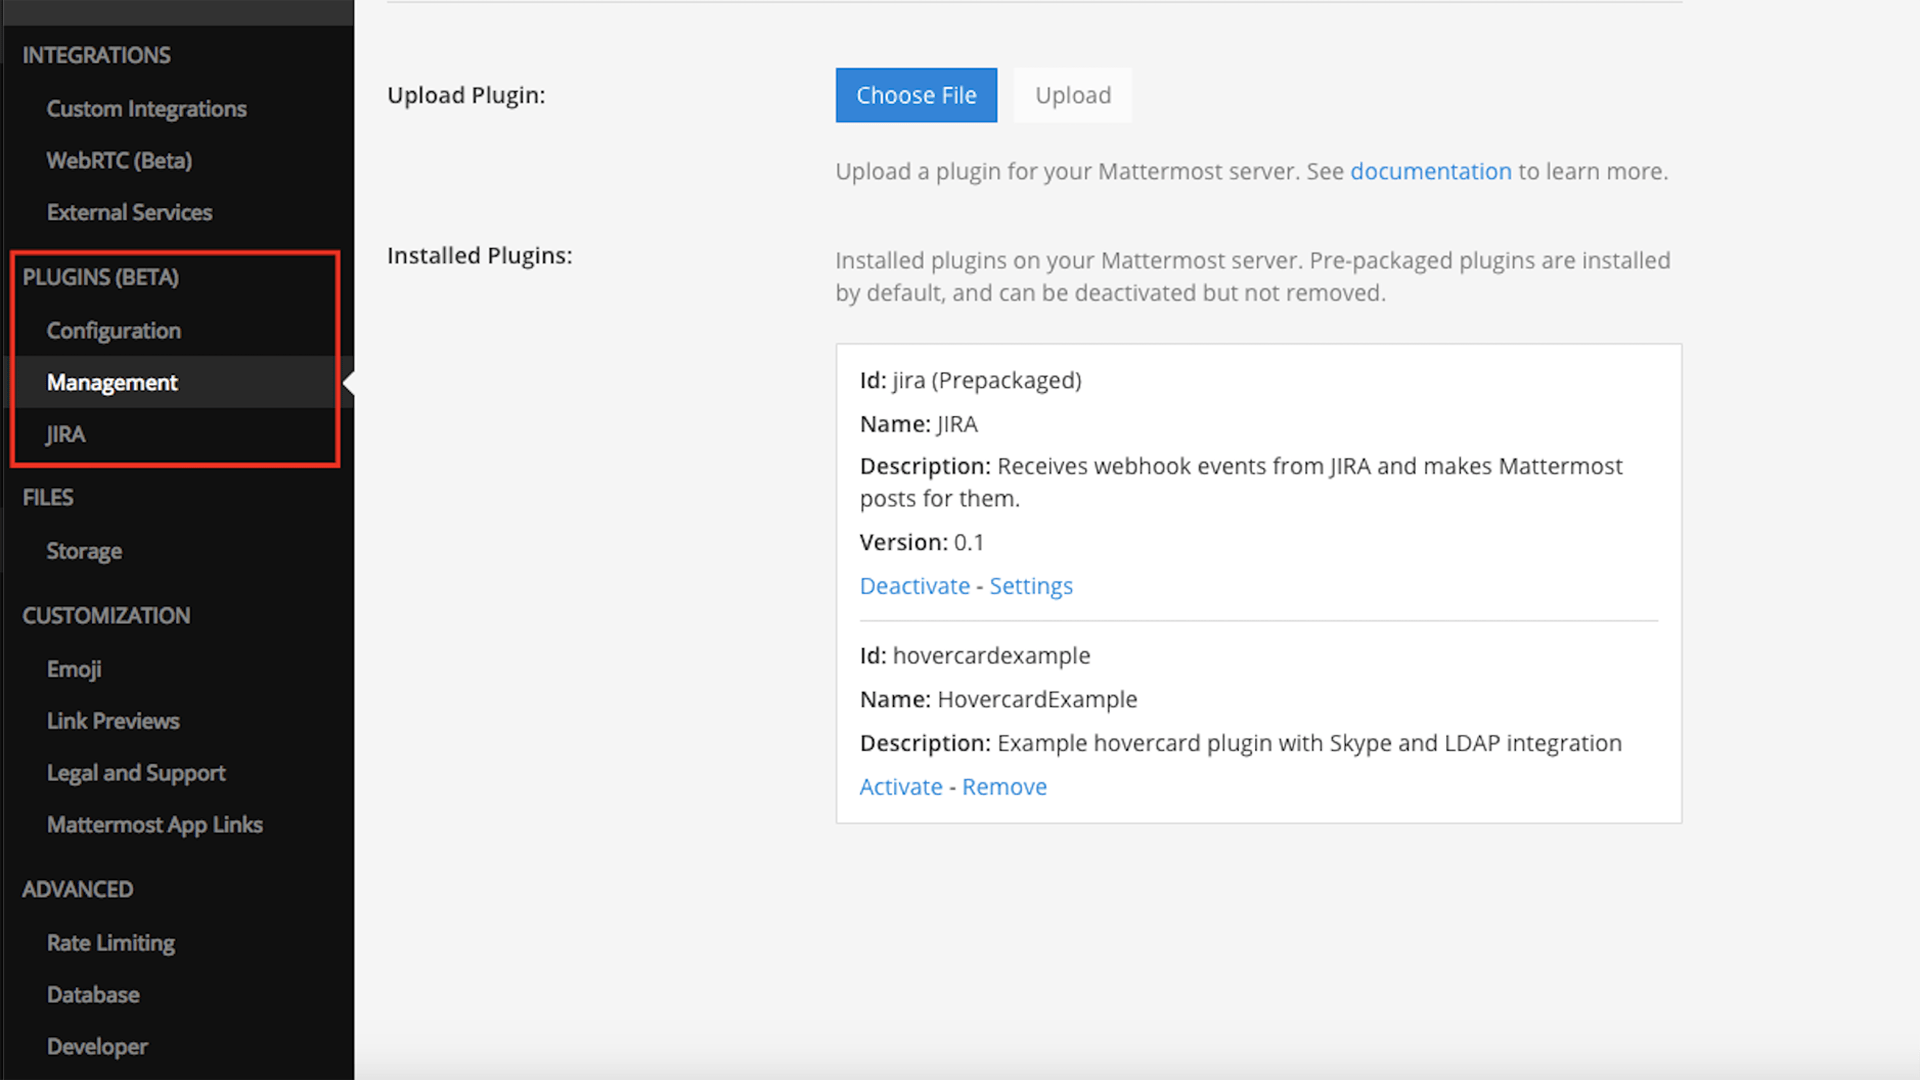Go to External Services page
This screenshot has width=1920, height=1080.
129,213
